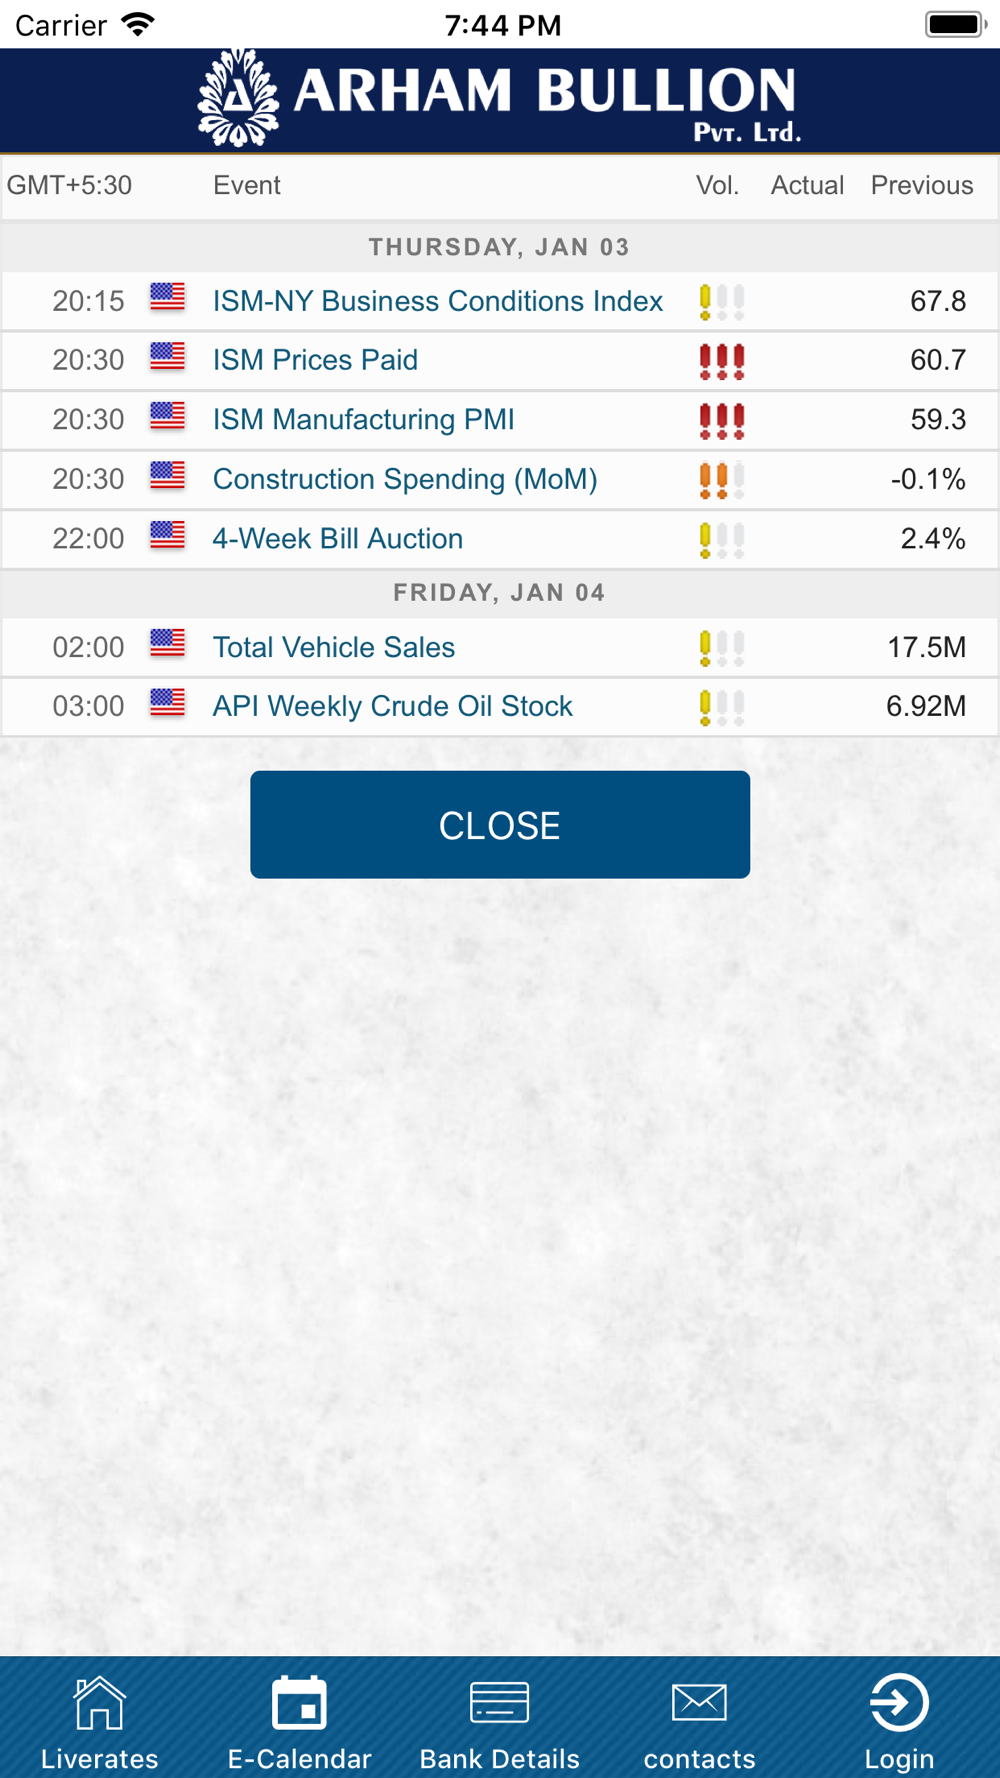Tap the Wi-Fi status icon
1000x1778 pixels.
[x=138, y=24]
